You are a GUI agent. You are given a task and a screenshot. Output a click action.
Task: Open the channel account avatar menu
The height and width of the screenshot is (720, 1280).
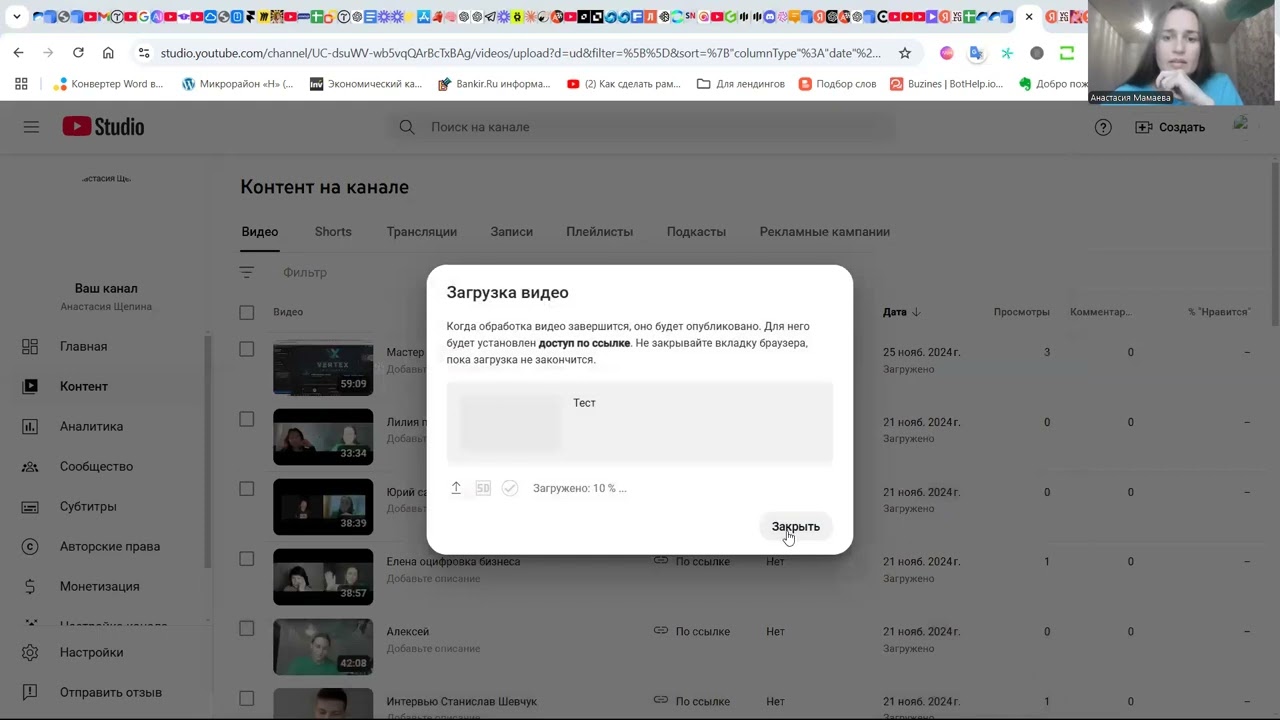(1241, 126)
